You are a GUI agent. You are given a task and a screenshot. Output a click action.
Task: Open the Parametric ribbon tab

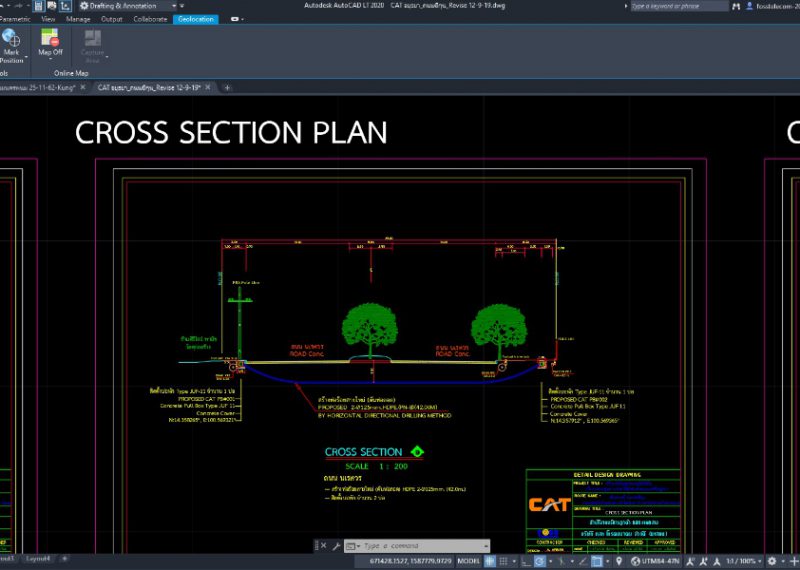click(15, 19)
